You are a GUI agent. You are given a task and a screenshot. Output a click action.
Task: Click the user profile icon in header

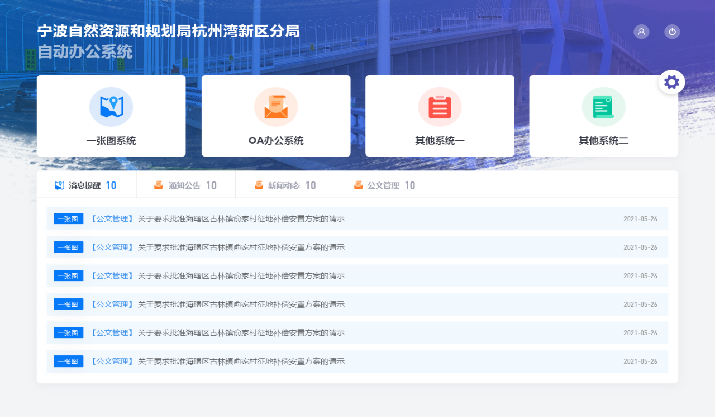(641, 32)
